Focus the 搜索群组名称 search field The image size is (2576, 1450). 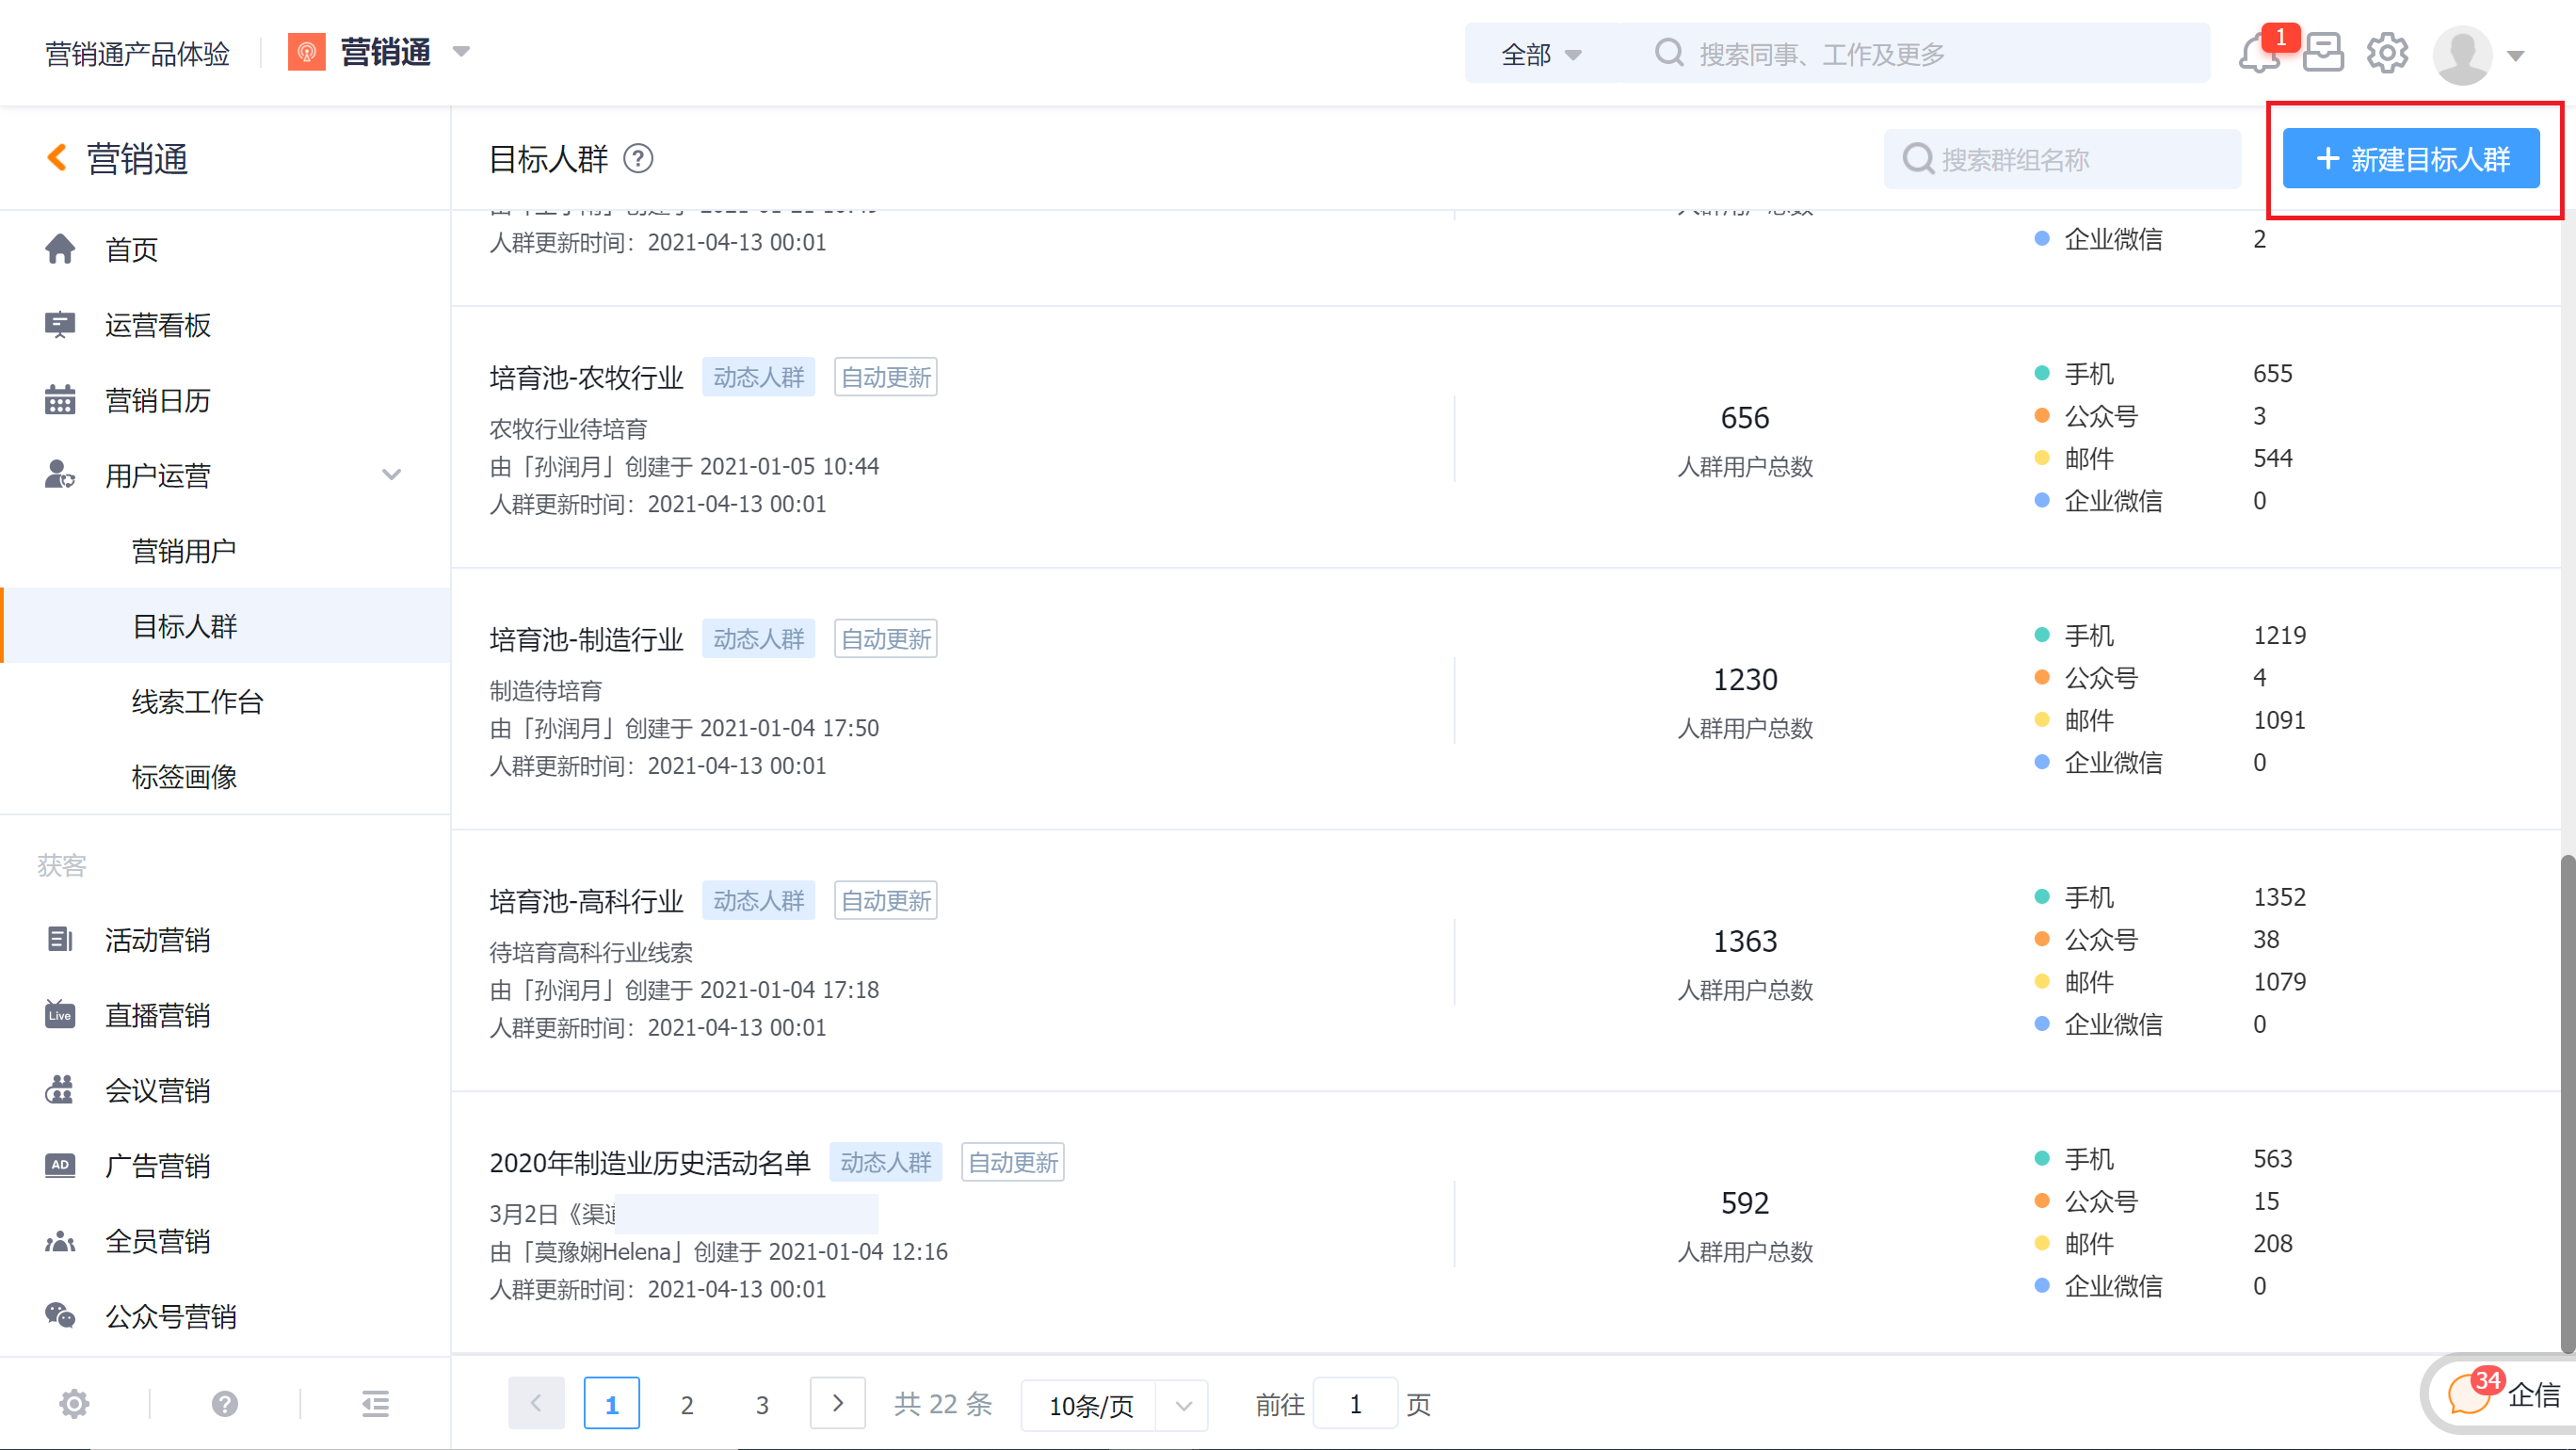pyautogui.click(x=2062, y=159)
